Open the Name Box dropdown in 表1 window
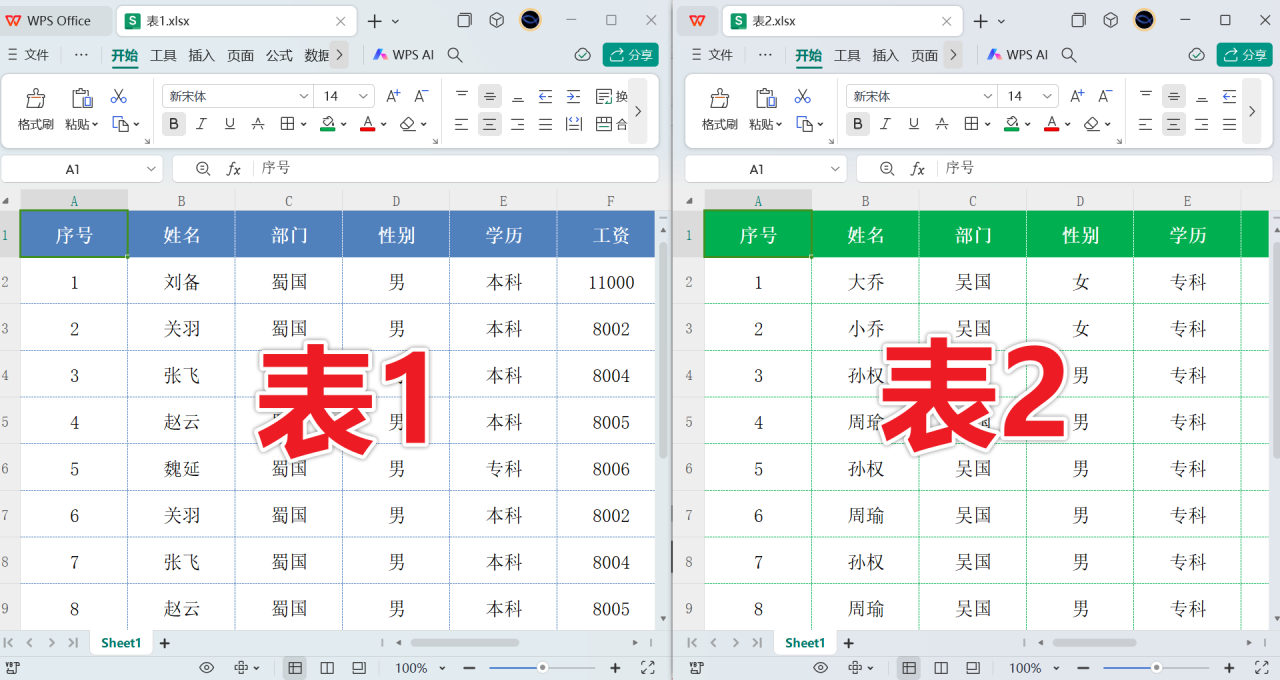Viewport: 1280px width, 680px height. click(150, 169)
